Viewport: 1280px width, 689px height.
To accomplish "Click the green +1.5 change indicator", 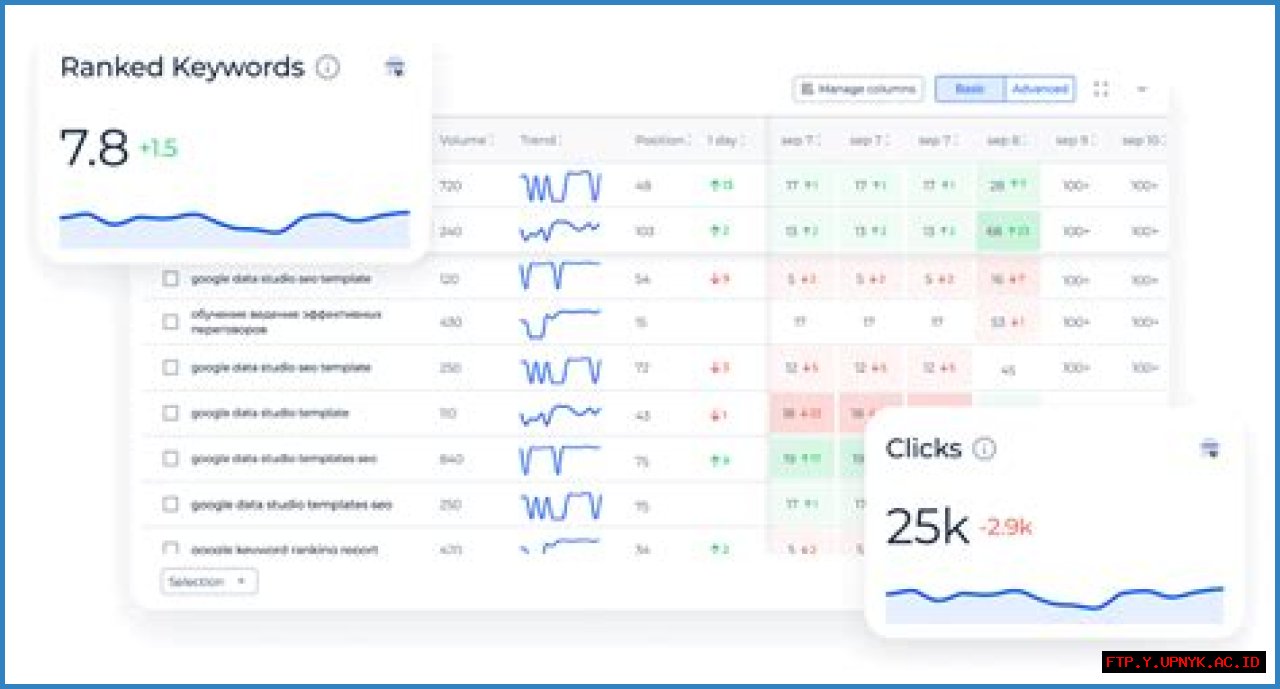I will coord(159,148).
